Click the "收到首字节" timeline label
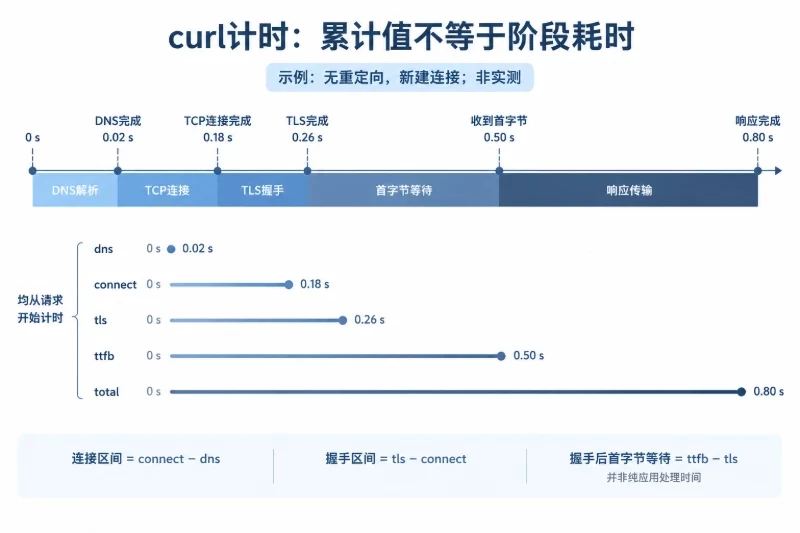This screenshot has width=800, height=533. (499, 121)
